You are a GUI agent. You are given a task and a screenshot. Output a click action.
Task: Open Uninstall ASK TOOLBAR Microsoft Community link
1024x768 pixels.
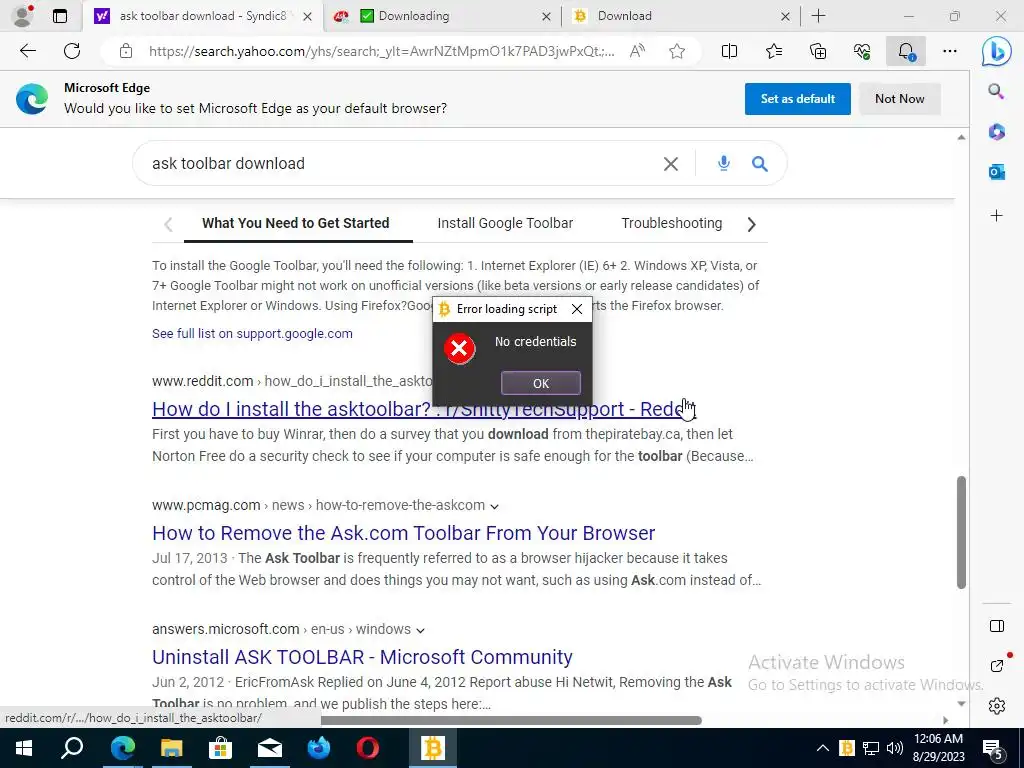tap(362, 657)
